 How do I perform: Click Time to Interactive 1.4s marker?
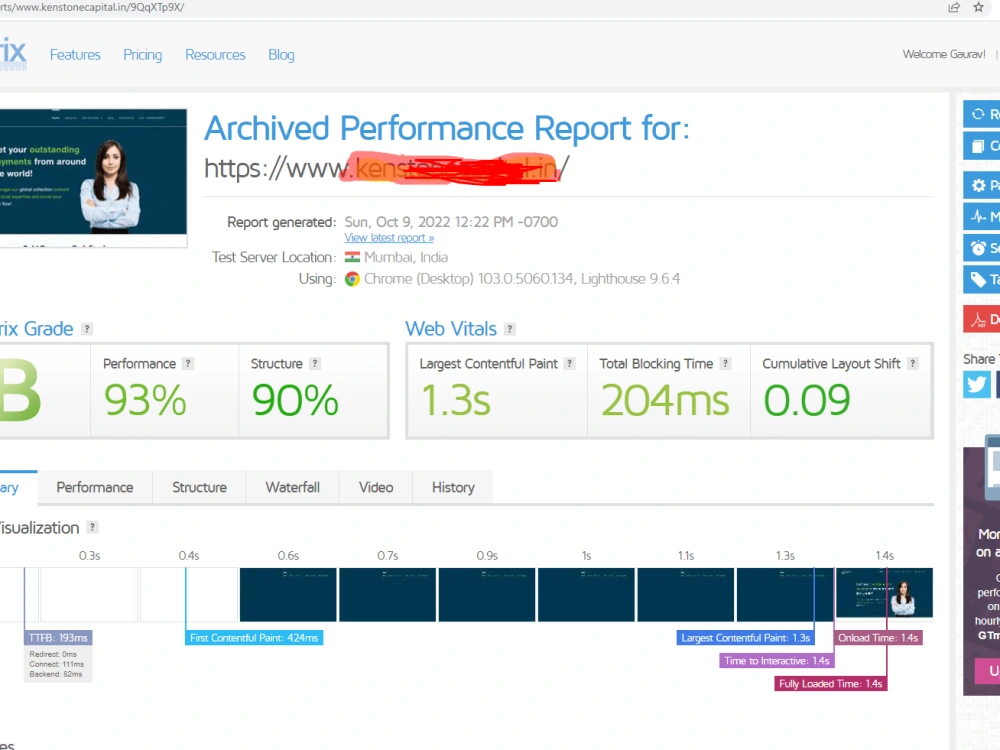click(777, 661)
